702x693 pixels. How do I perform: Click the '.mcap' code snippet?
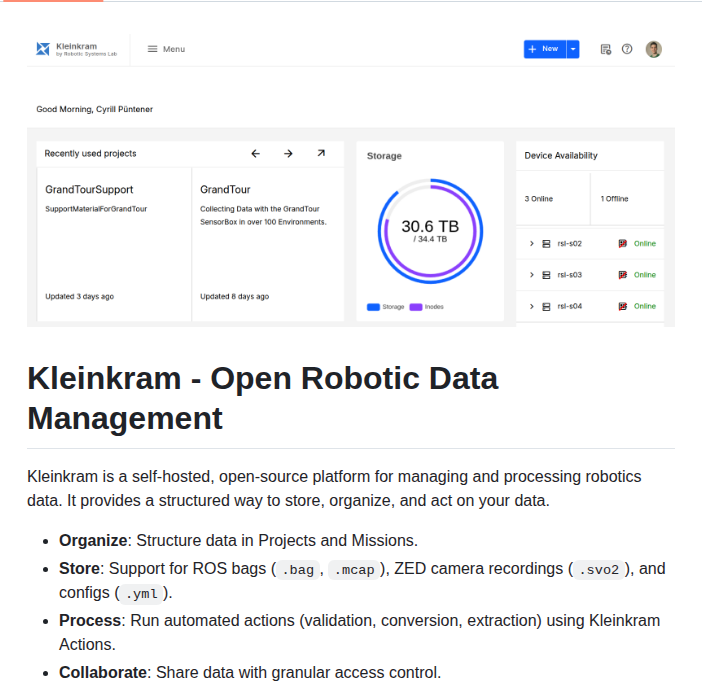coord(354,570)
